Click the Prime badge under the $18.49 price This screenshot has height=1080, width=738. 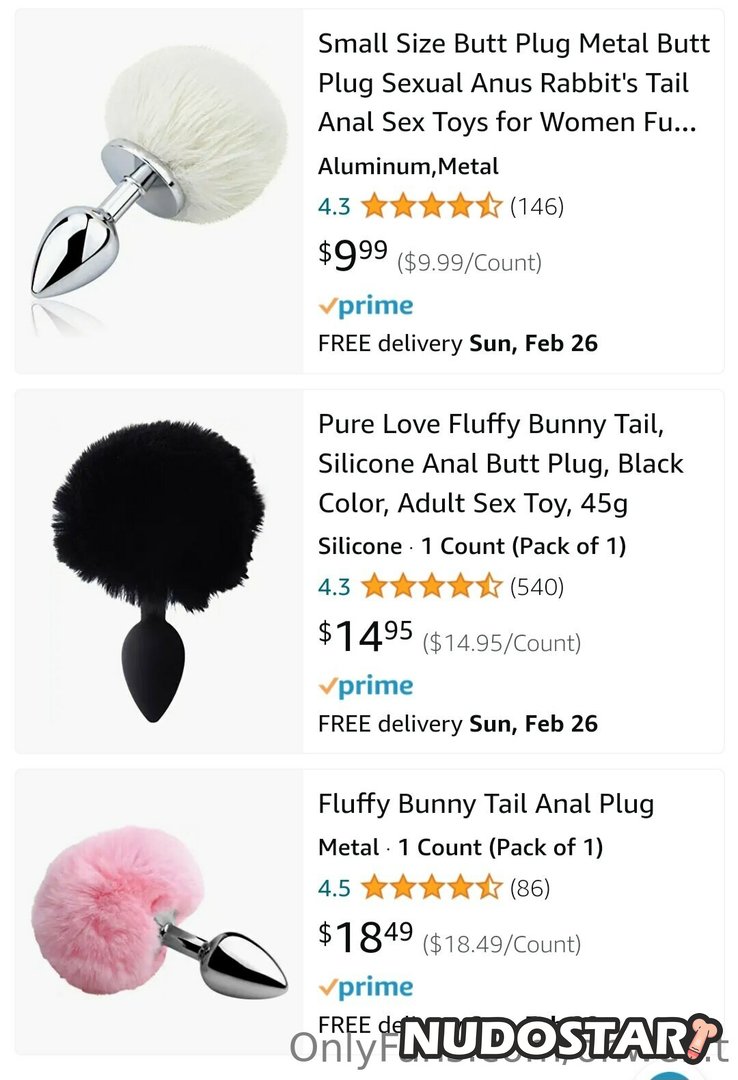pos(366,987)
